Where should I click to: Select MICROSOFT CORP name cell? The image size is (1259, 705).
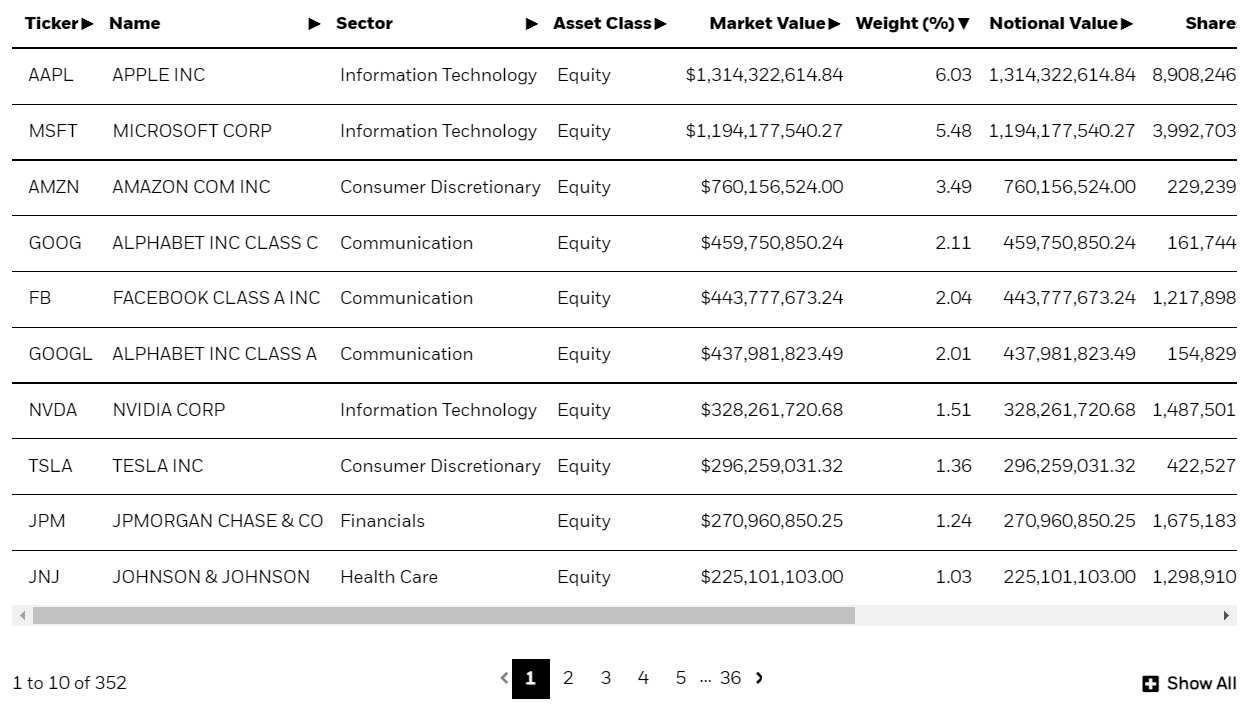point(192,131)
